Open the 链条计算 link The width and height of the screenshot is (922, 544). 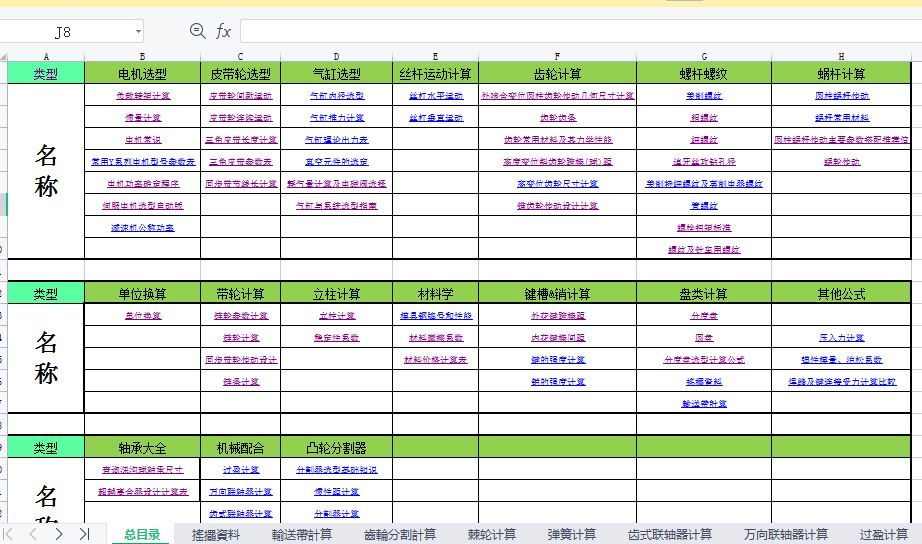(241, 381)
